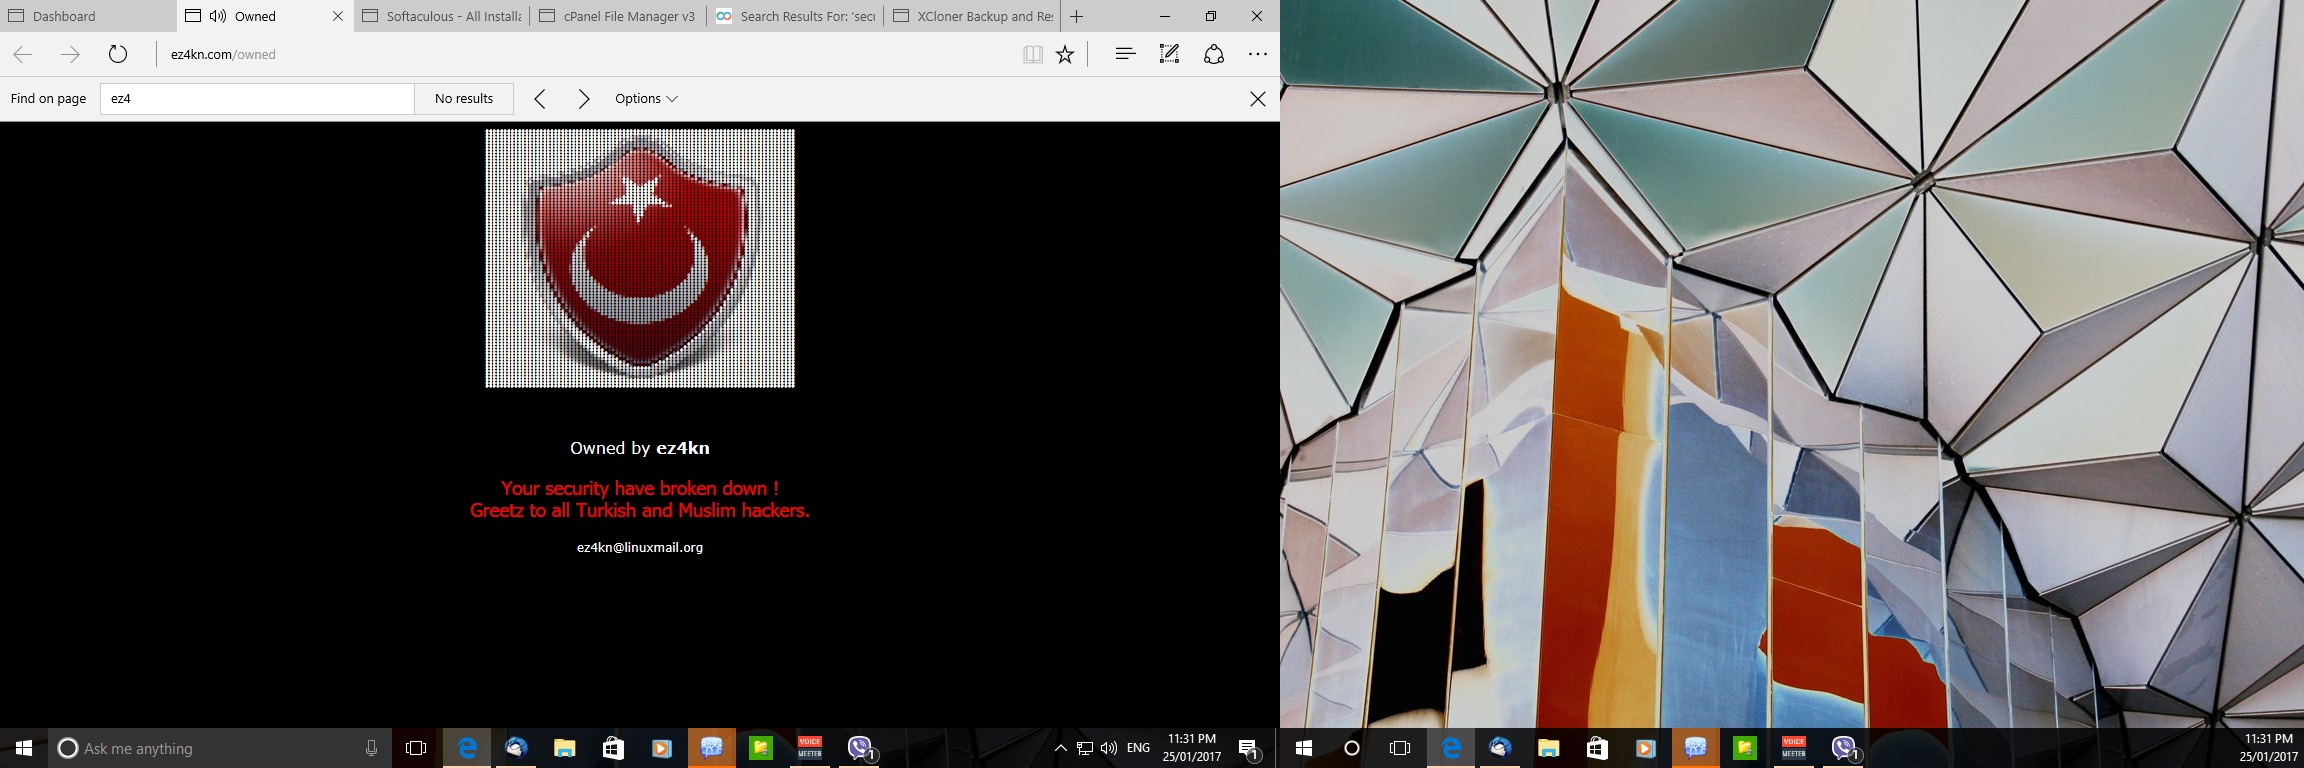Image resolution: width=2304 pixels, height=768 pixels.
Task: Switch to the Search Results tab
Action: (796, 16)
